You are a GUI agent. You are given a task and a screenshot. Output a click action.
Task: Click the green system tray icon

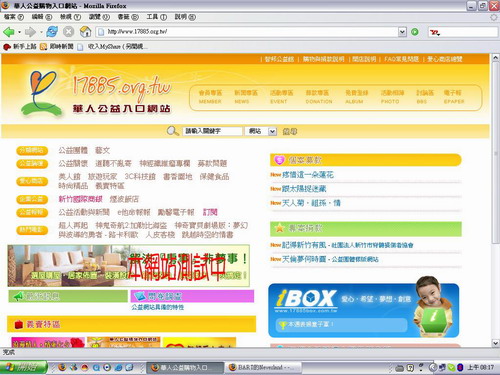(x=451, y=368)
